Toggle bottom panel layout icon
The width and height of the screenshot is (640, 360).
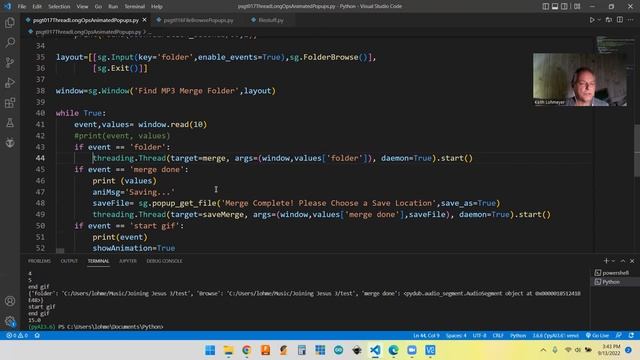click(x=555, y=6)
